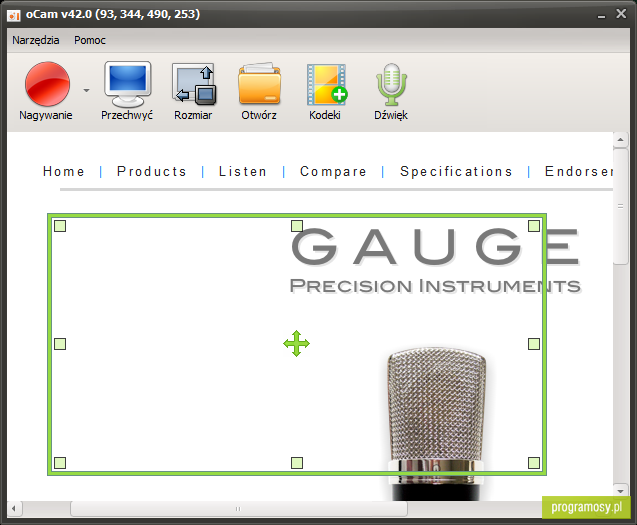Start recording with the red Nagrywanie button
637x525 pixels.
[x=47, y=84]
